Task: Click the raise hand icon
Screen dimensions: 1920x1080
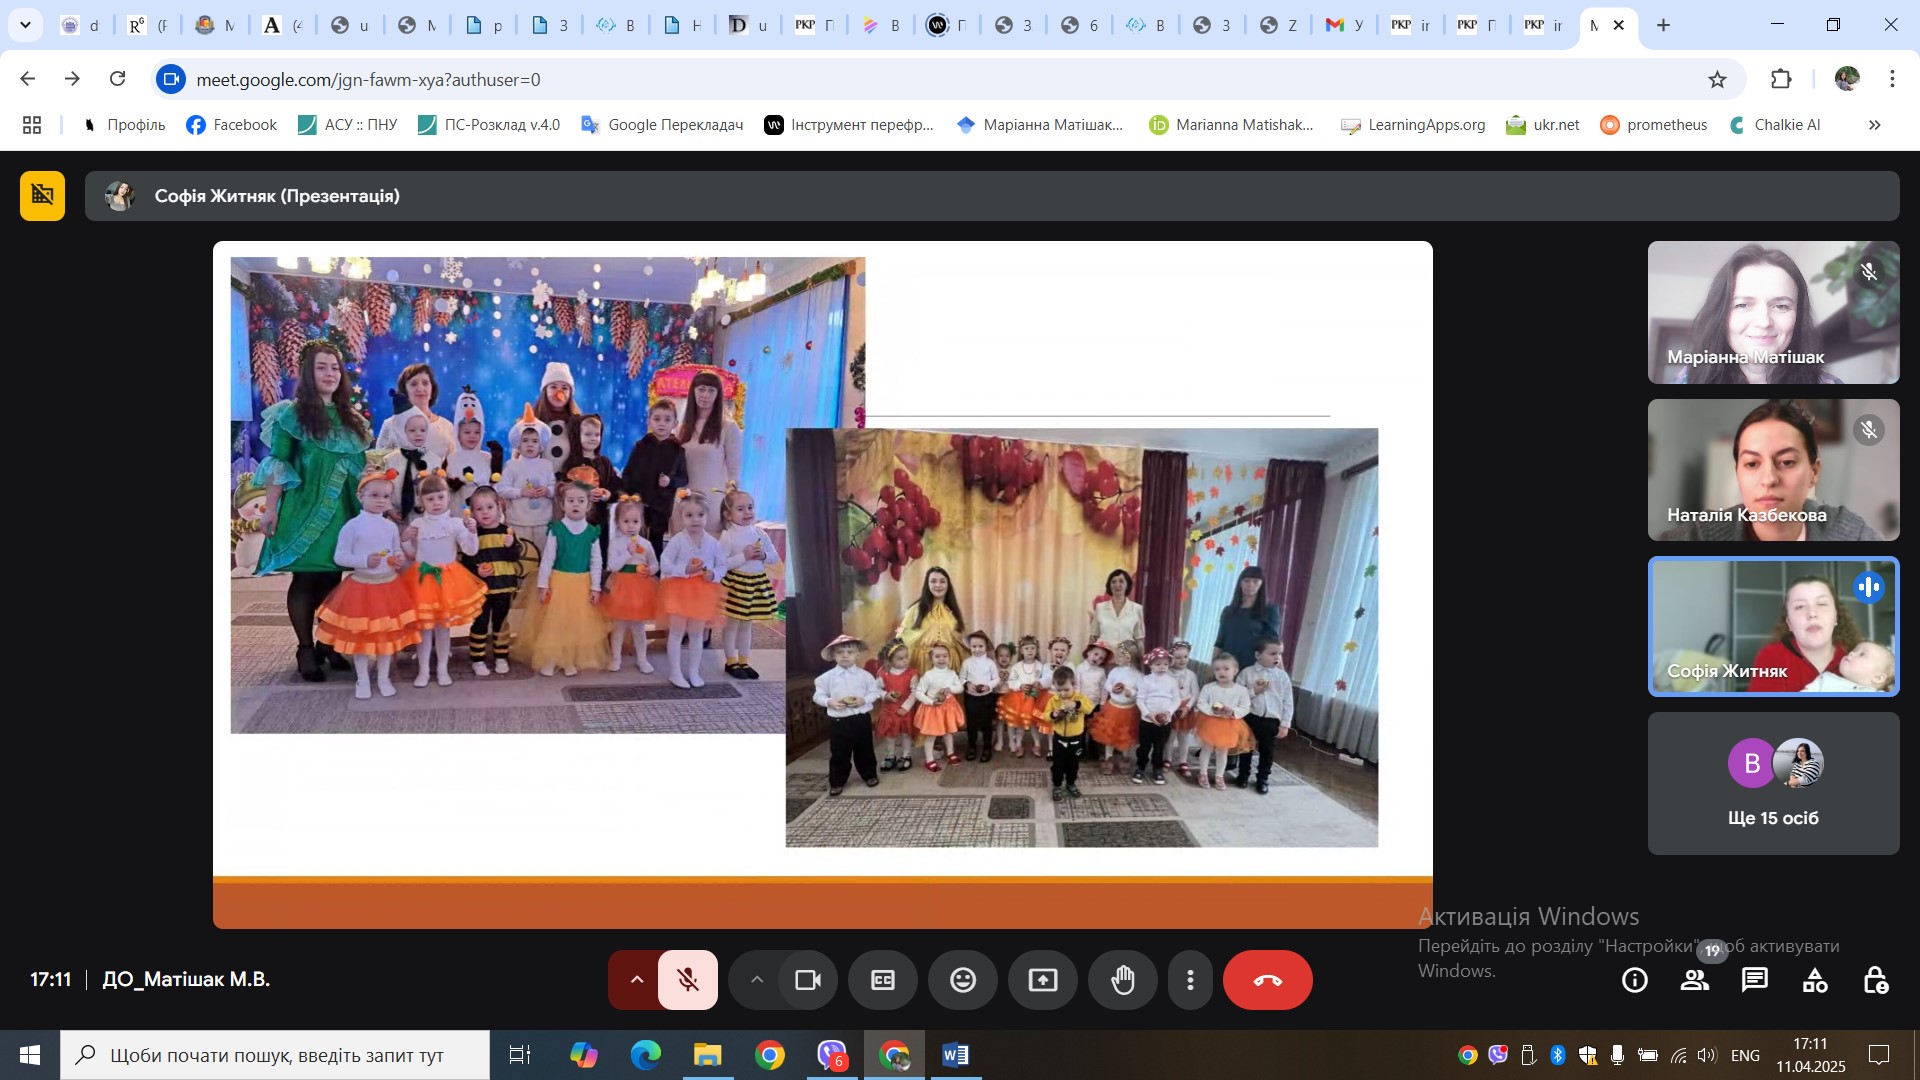Action: (x=1123, y=980)
